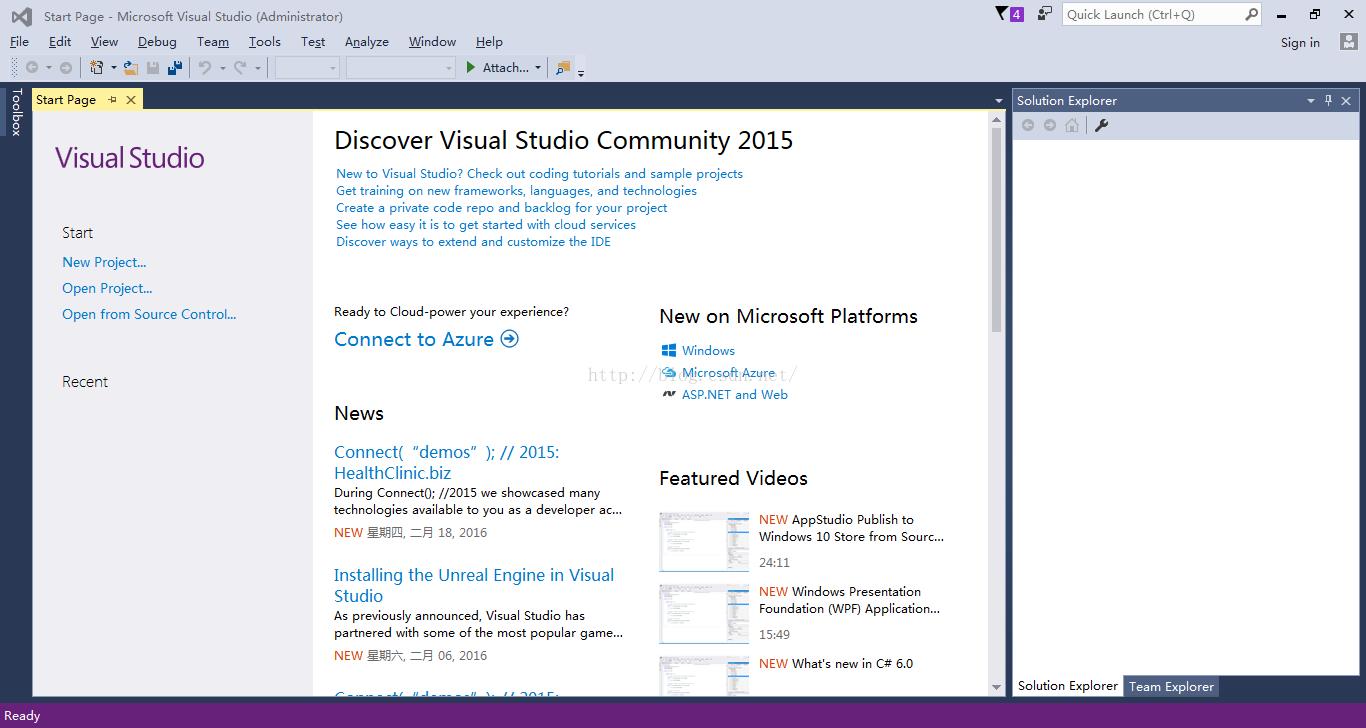Click the Quick Launch magnifier icon
Screen dimensions: 1366x728
tap(1251, 14)
